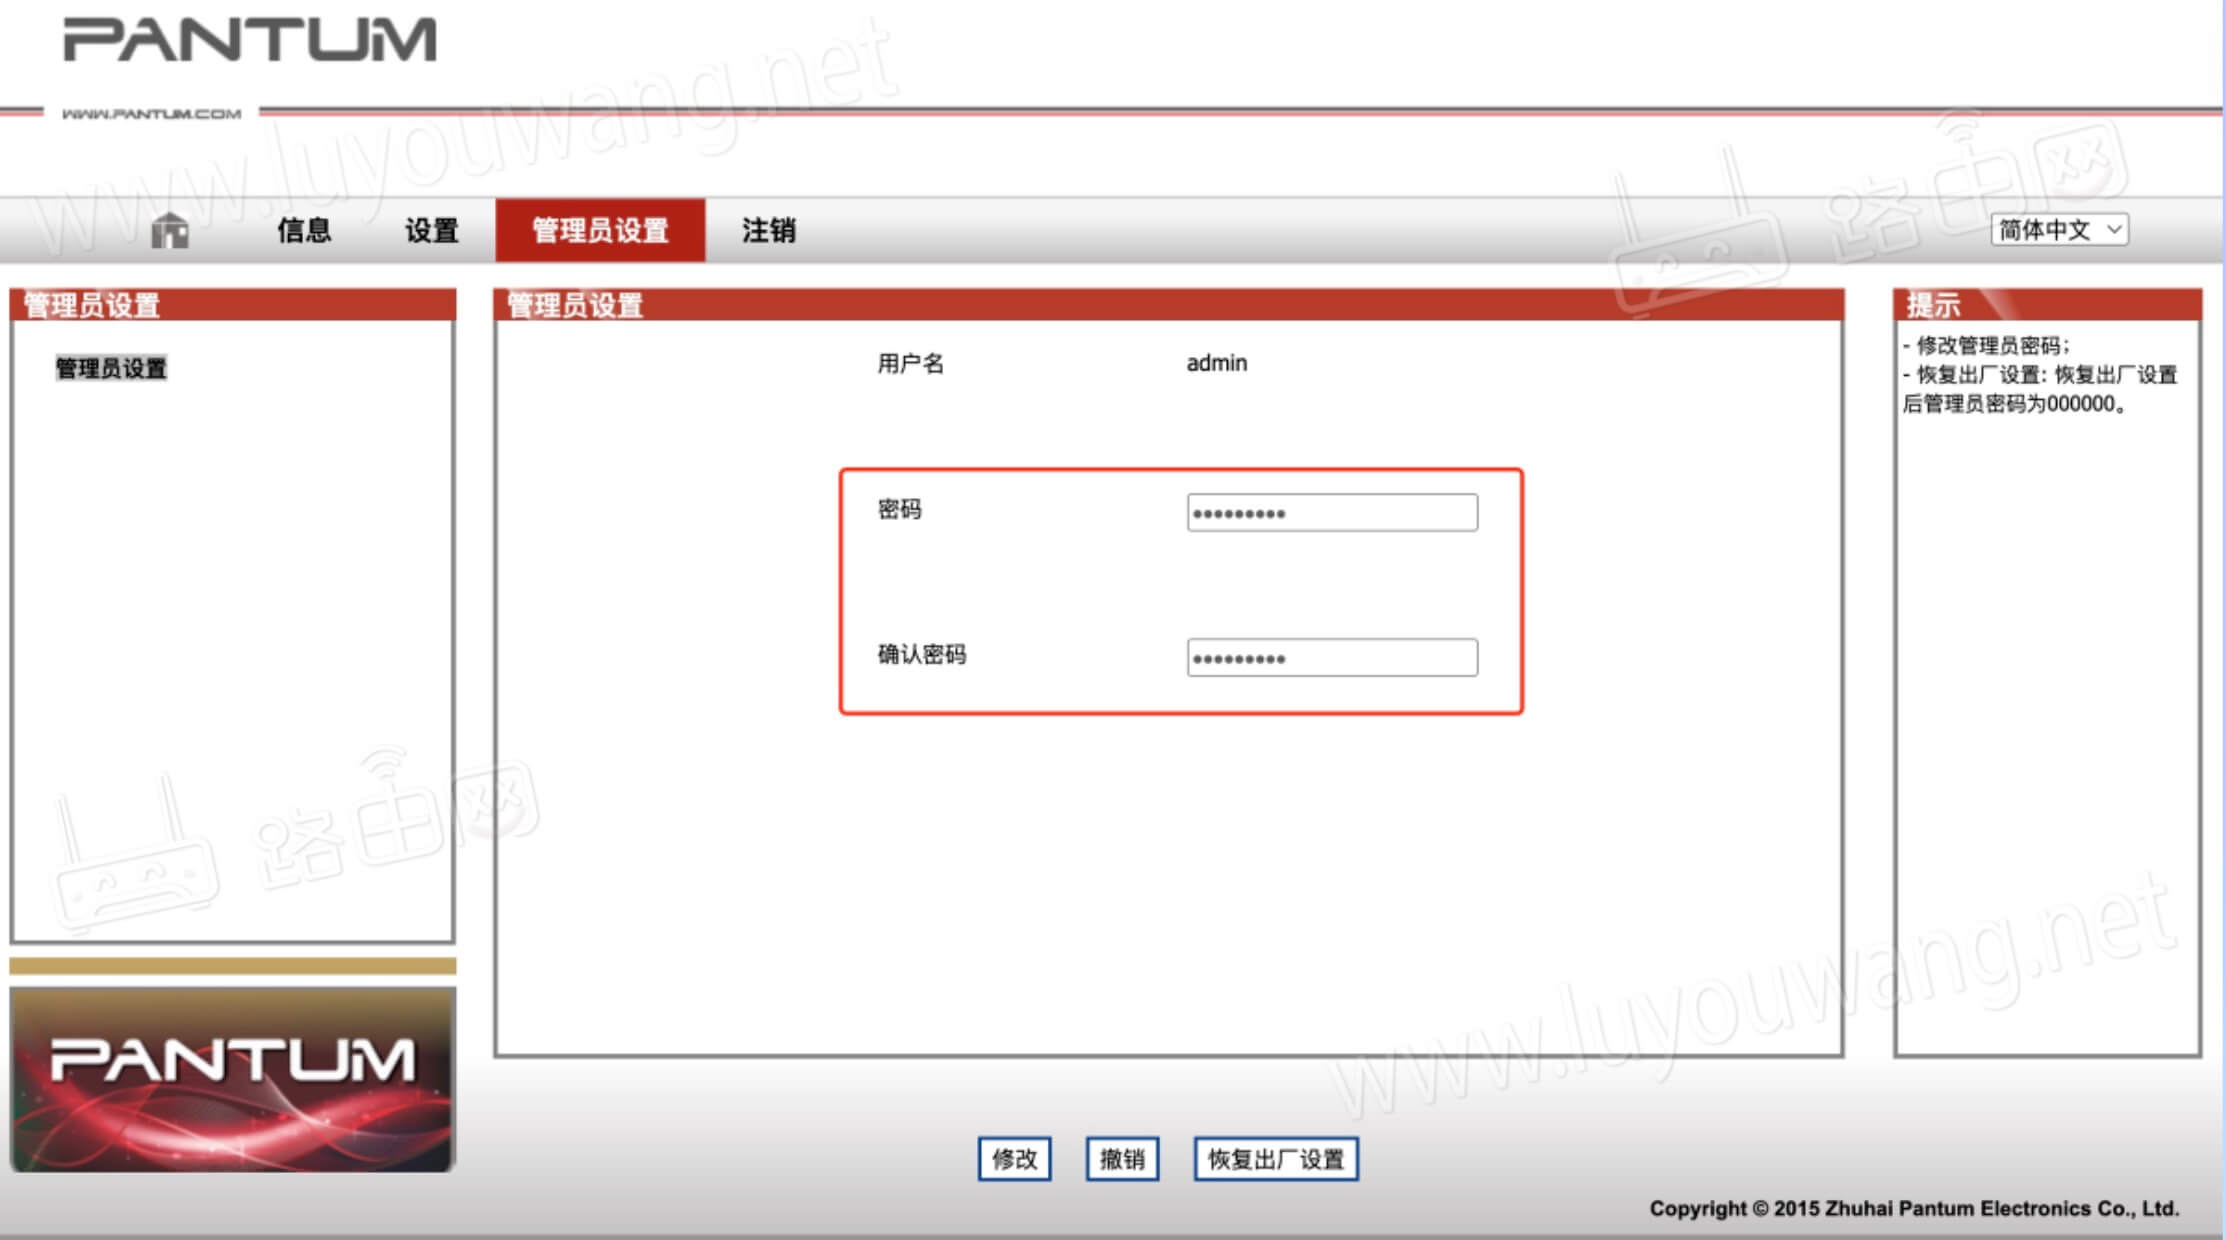2226x1240 pixels.
Task: Click the 撤销 button to cancel
Action: click(1122, 1158)
